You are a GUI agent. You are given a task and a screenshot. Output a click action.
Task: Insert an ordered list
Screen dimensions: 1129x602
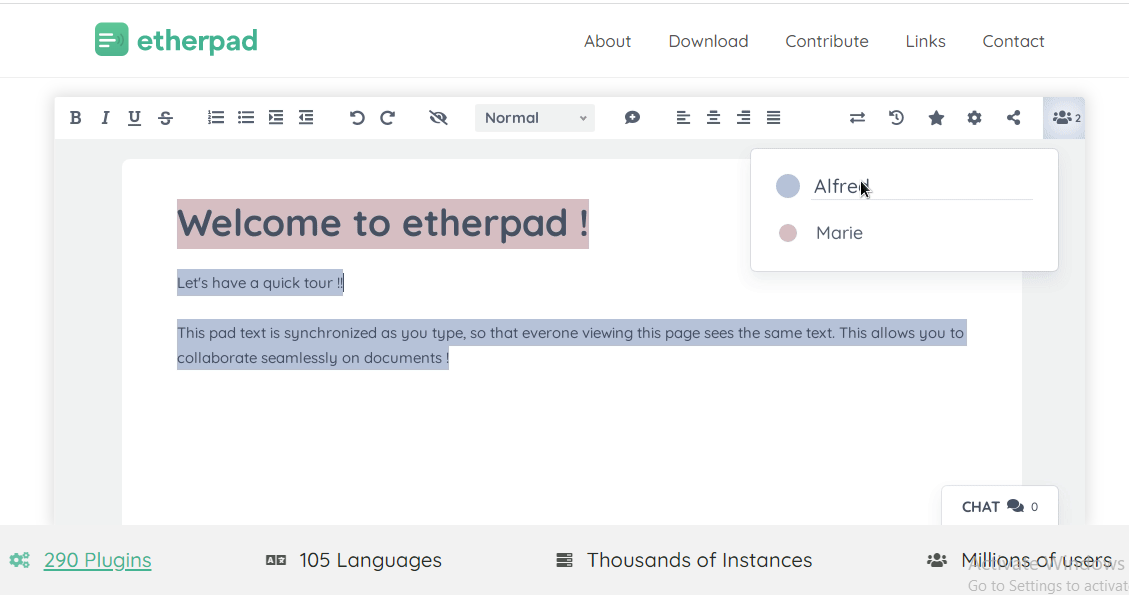point(215,117)
